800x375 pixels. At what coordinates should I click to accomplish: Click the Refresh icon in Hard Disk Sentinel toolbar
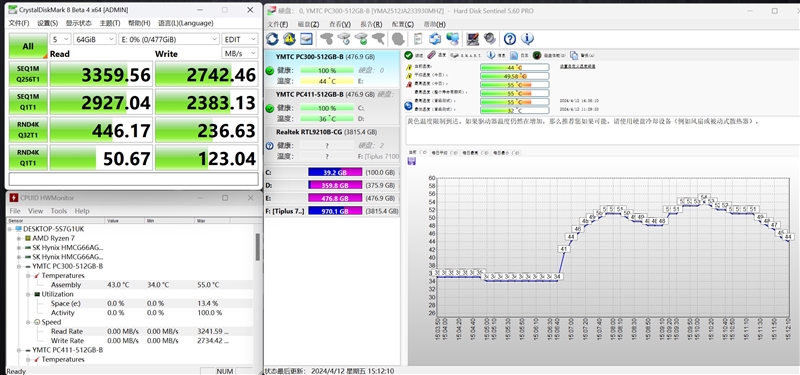[x=272, y=39]
